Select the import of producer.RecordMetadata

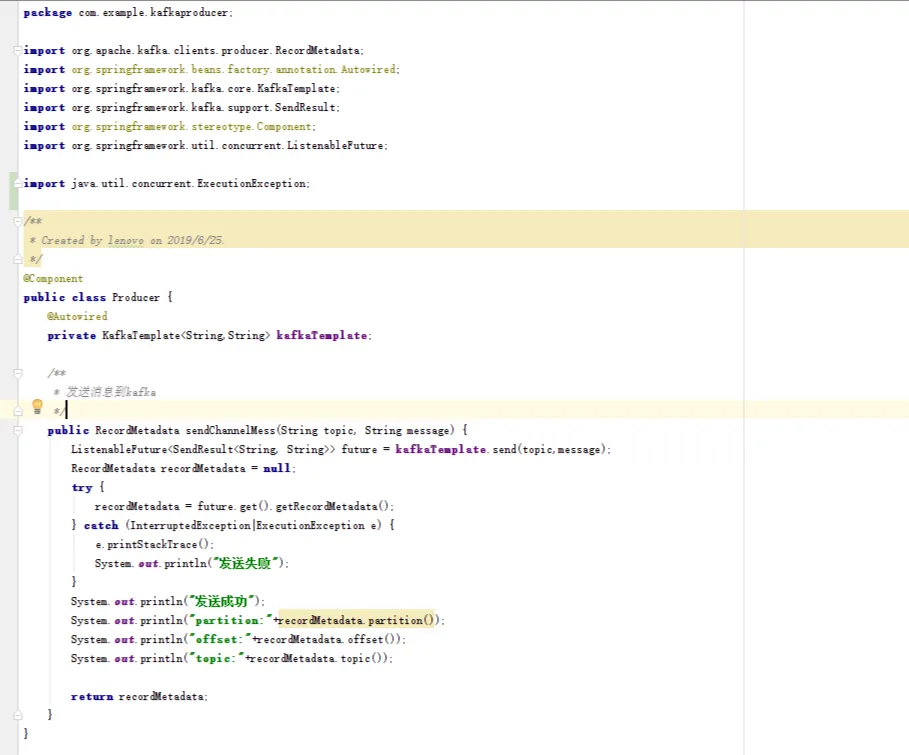(194, 50)
